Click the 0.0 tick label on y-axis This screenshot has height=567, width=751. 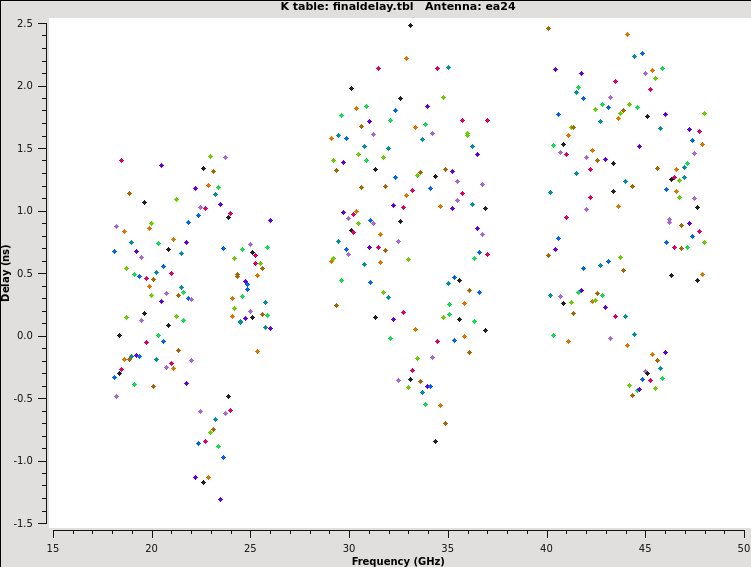[26, 336]
